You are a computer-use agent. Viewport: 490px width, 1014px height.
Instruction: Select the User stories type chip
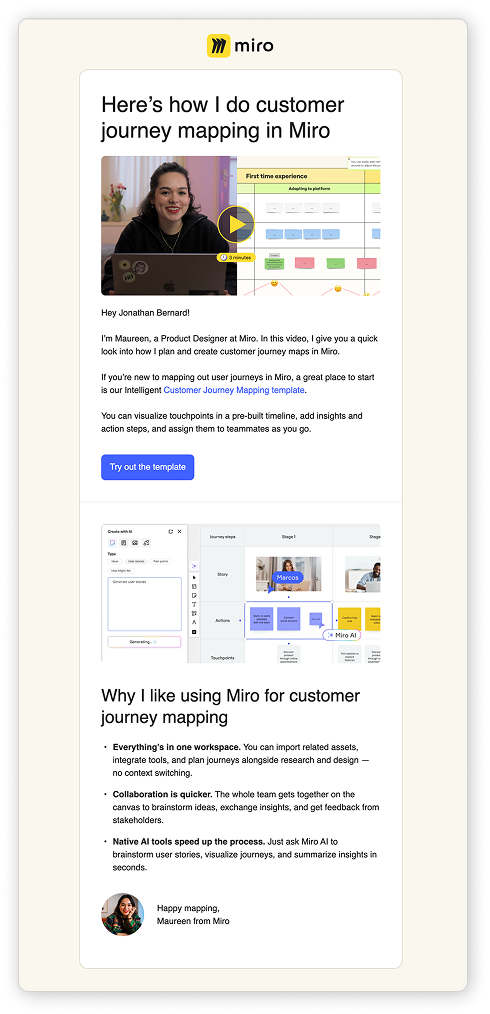136,561
